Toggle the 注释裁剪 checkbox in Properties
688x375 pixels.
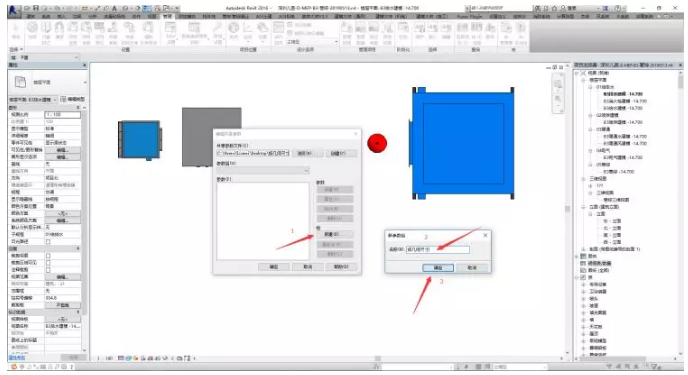(x=48, y=270)
